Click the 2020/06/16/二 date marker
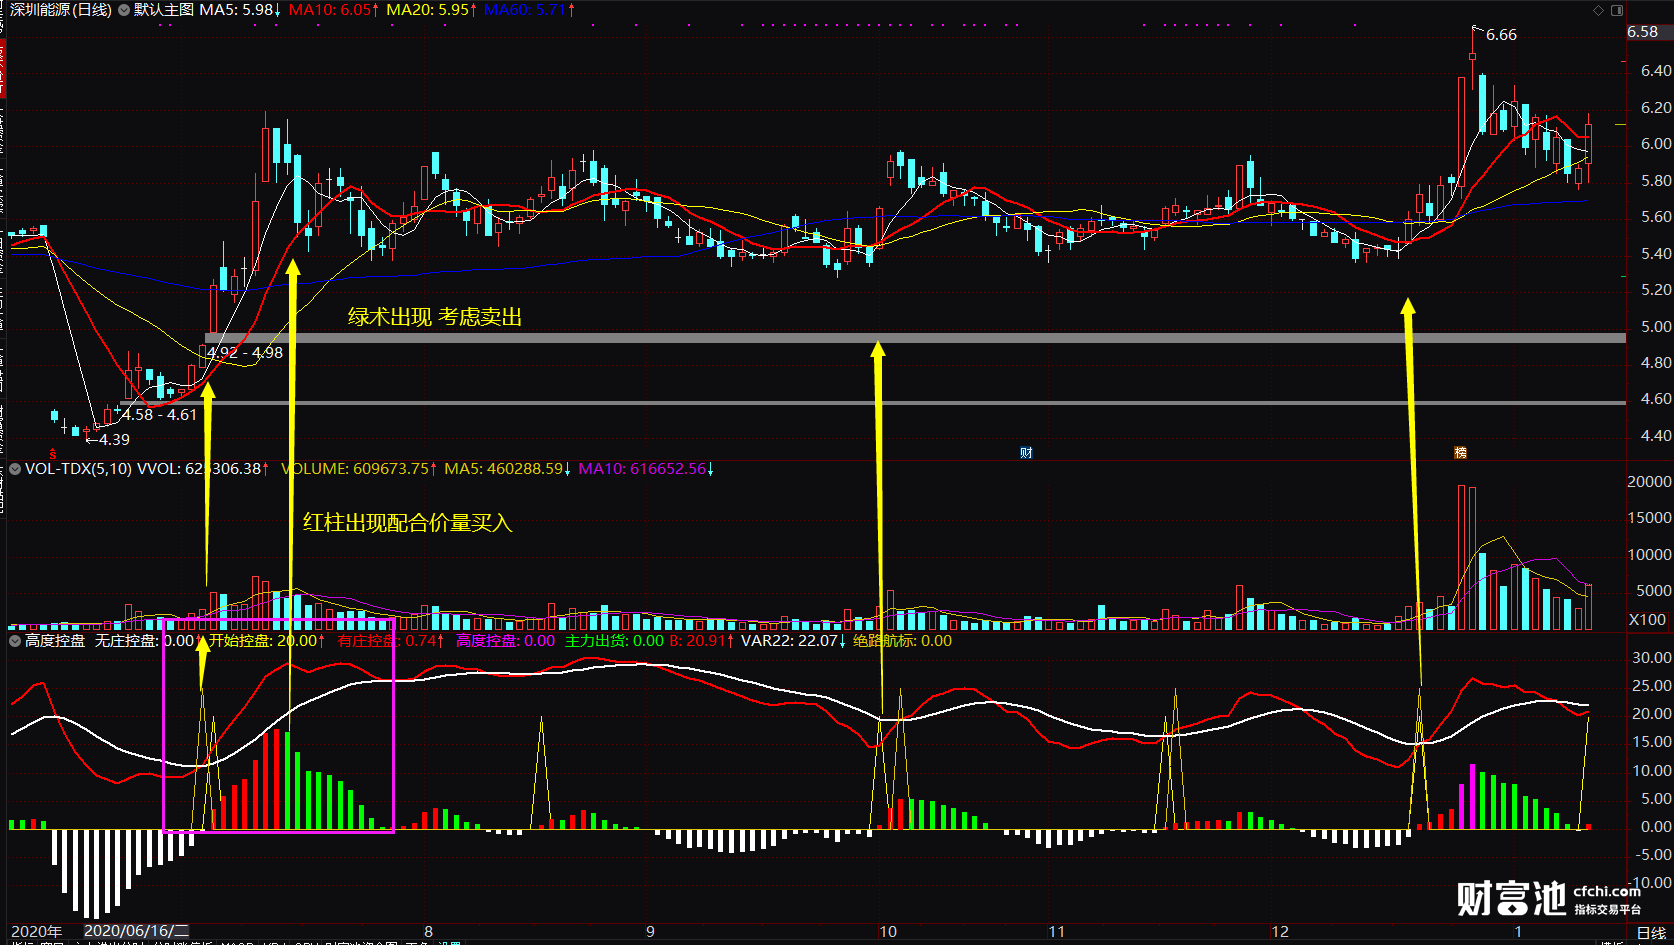This screenshot has width=1674, height=945. tap(136, 931)
